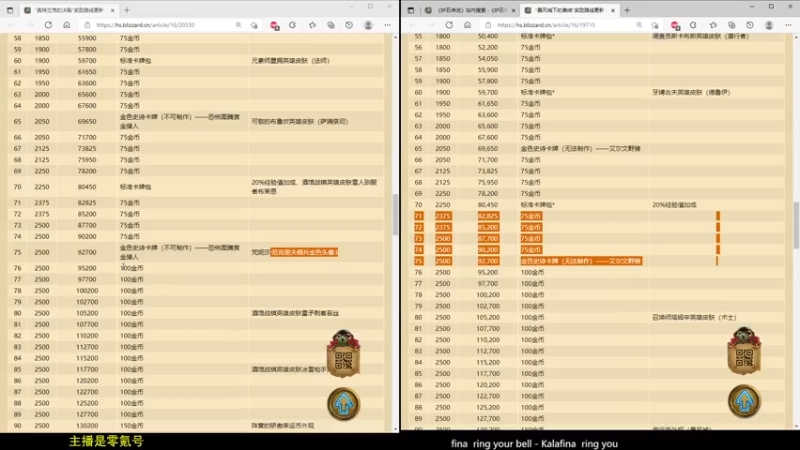Open browser essentials icon in right window
The height and width of the screenshot is (450, 800).
[693, 25]
